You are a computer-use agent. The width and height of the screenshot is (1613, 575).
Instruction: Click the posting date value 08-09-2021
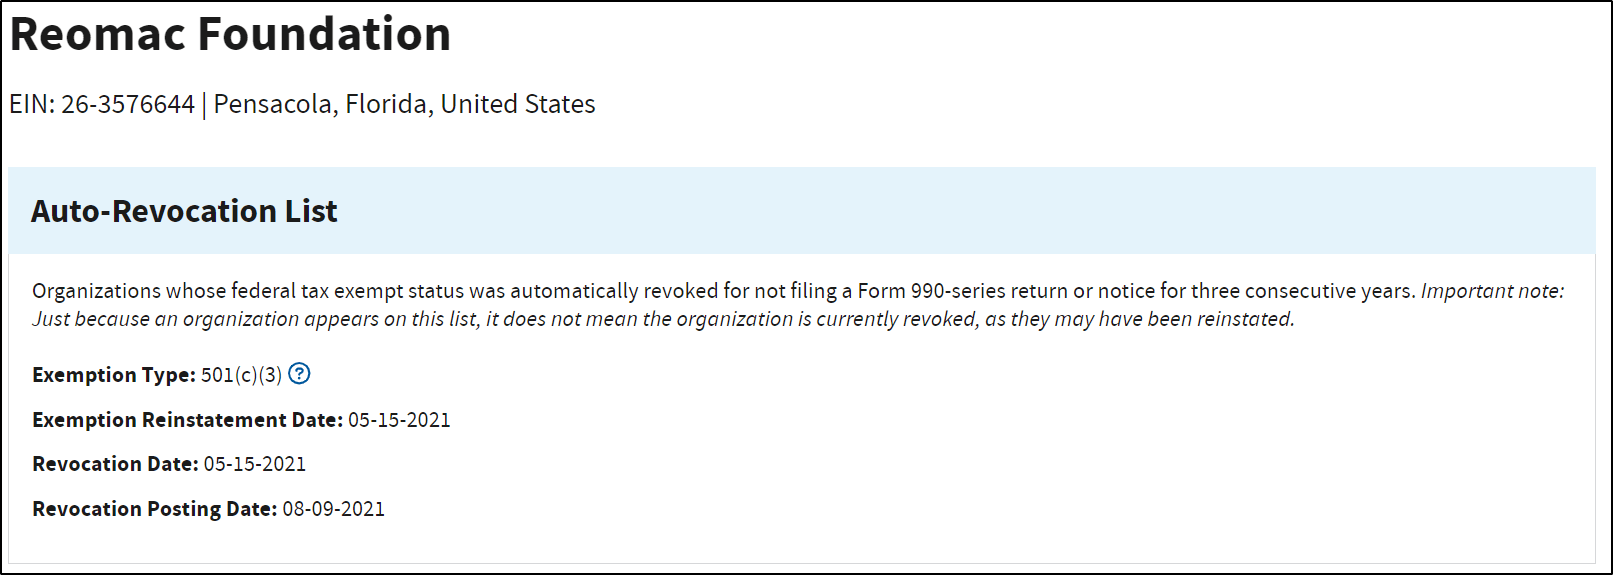333,509
